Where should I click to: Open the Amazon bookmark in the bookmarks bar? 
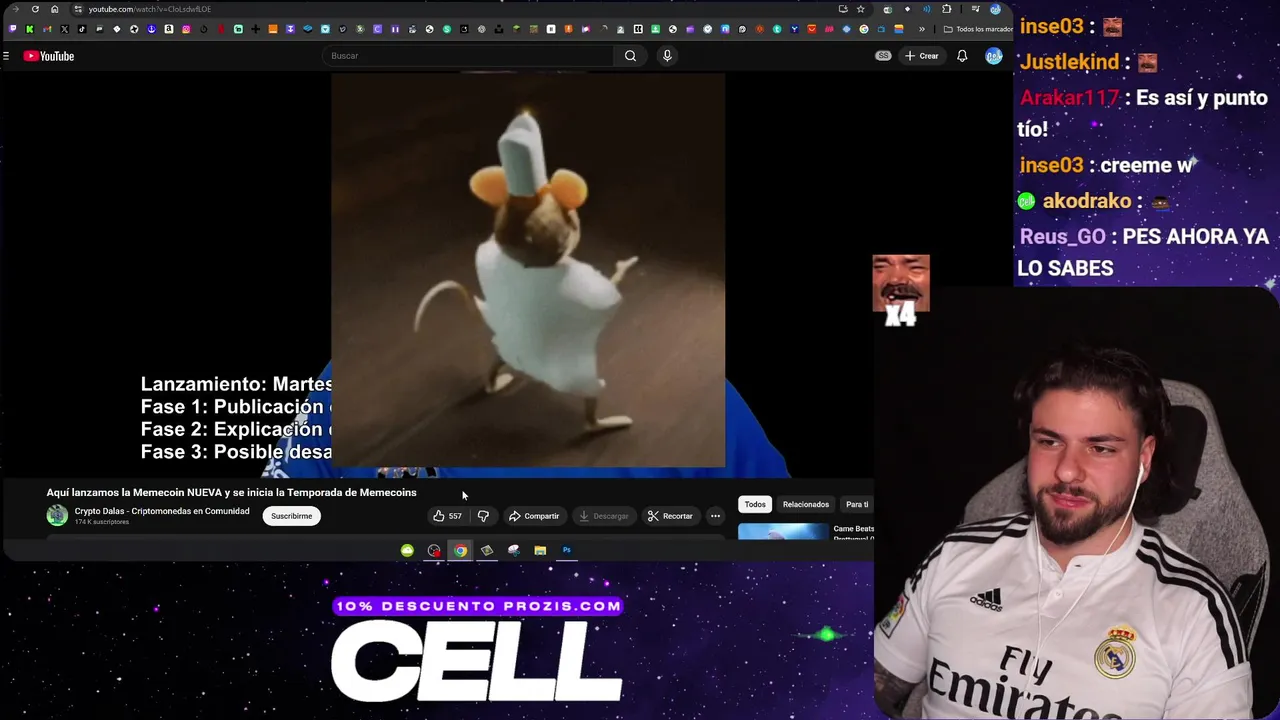[x=169, y=29]
